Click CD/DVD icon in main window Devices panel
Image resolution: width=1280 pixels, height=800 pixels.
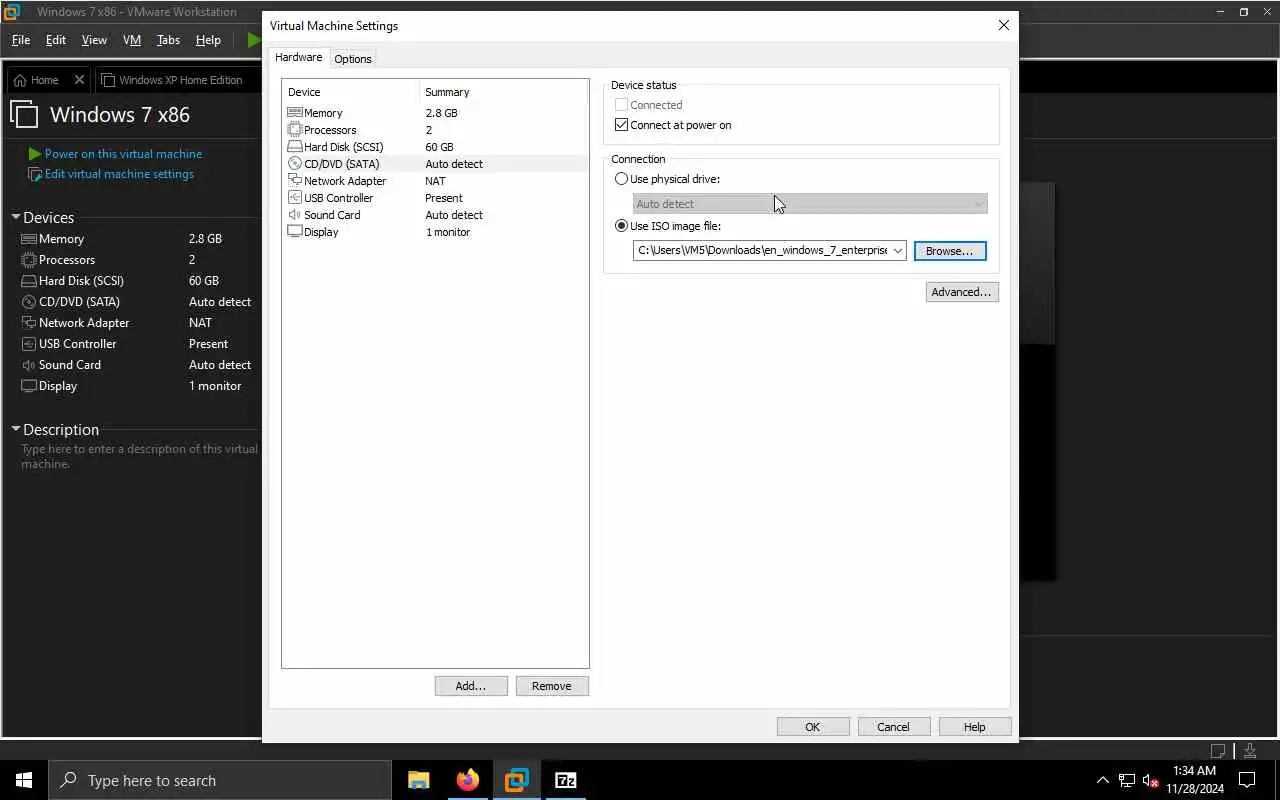tap(29, 302)
